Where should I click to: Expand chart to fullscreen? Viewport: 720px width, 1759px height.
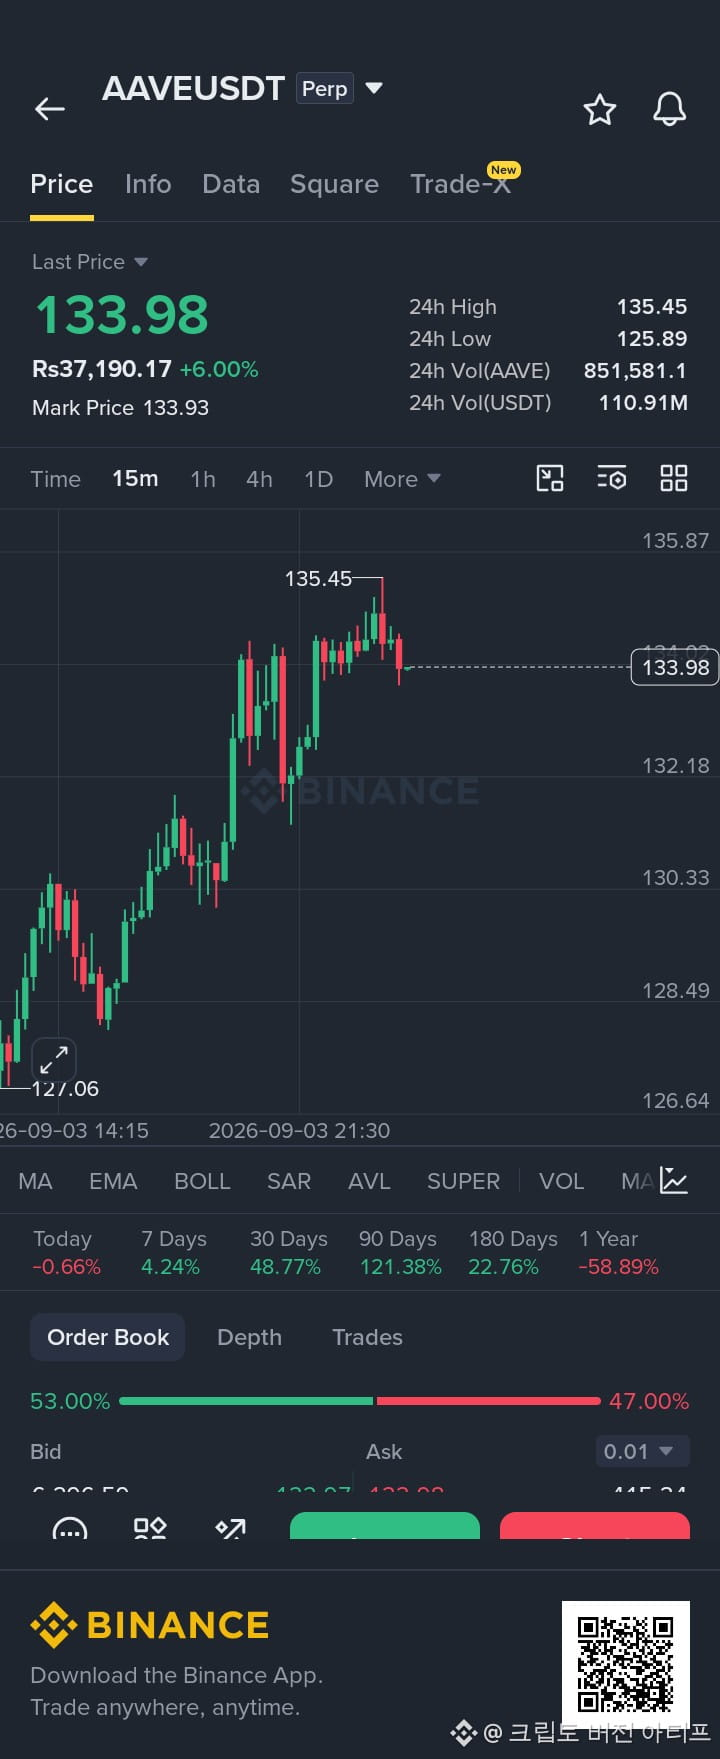54,1058
